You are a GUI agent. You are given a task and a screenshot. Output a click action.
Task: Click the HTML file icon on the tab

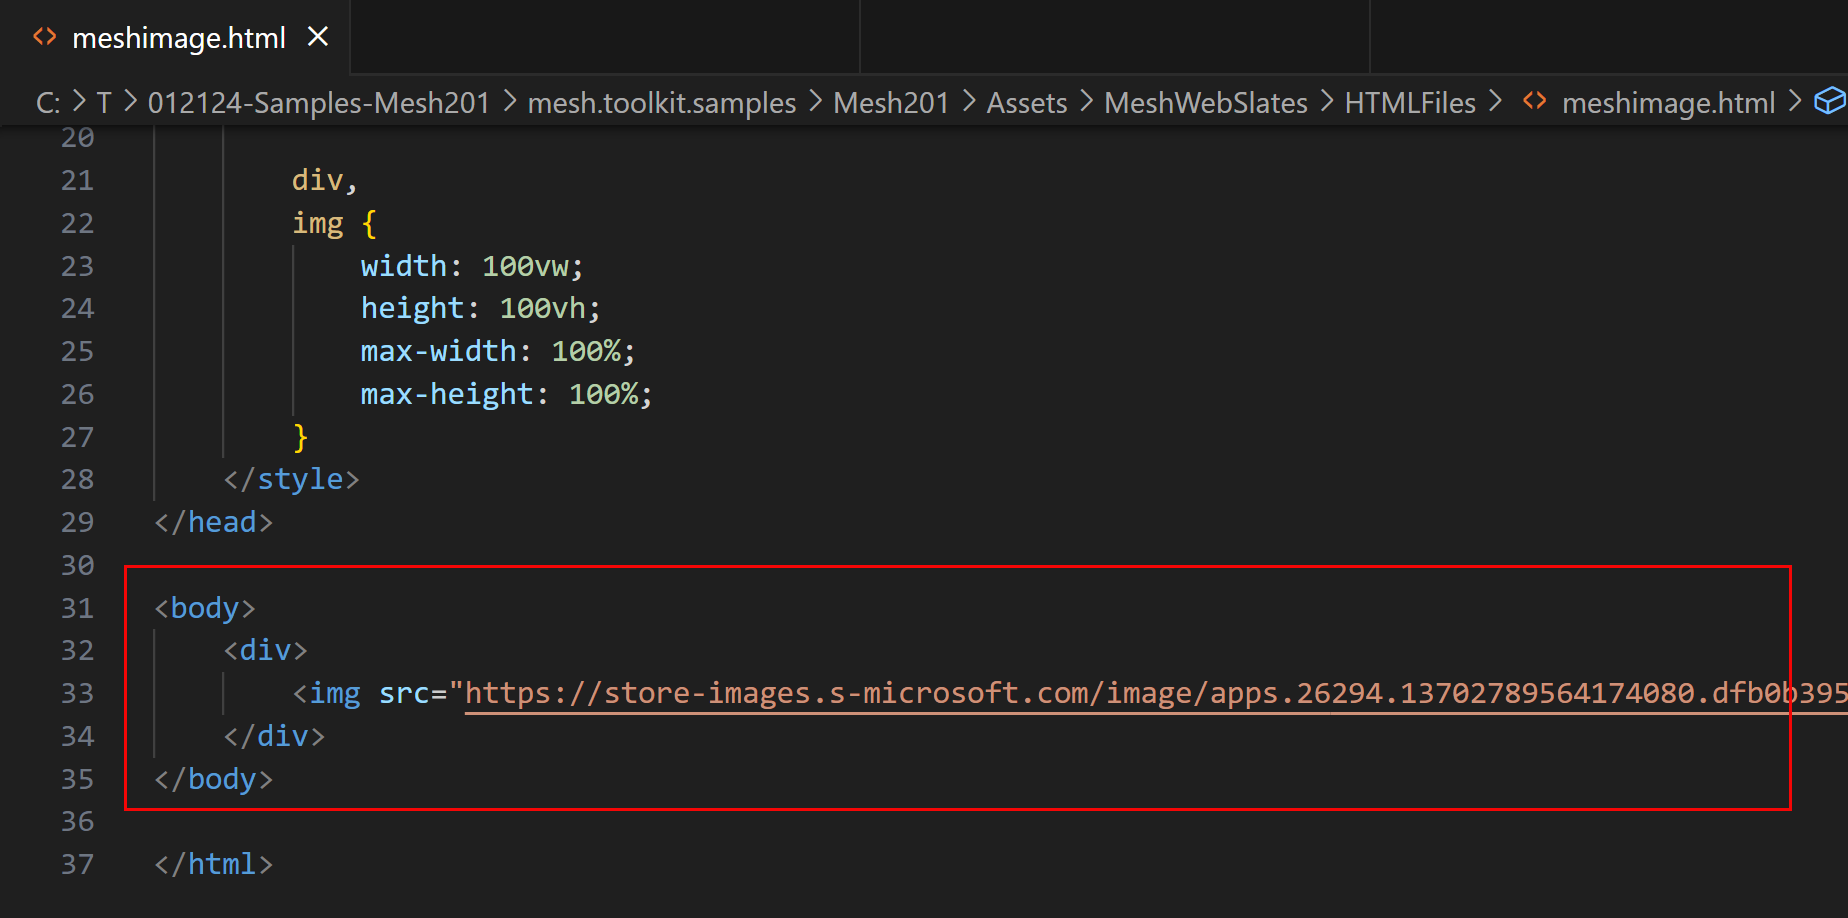[x=45, y=37]
